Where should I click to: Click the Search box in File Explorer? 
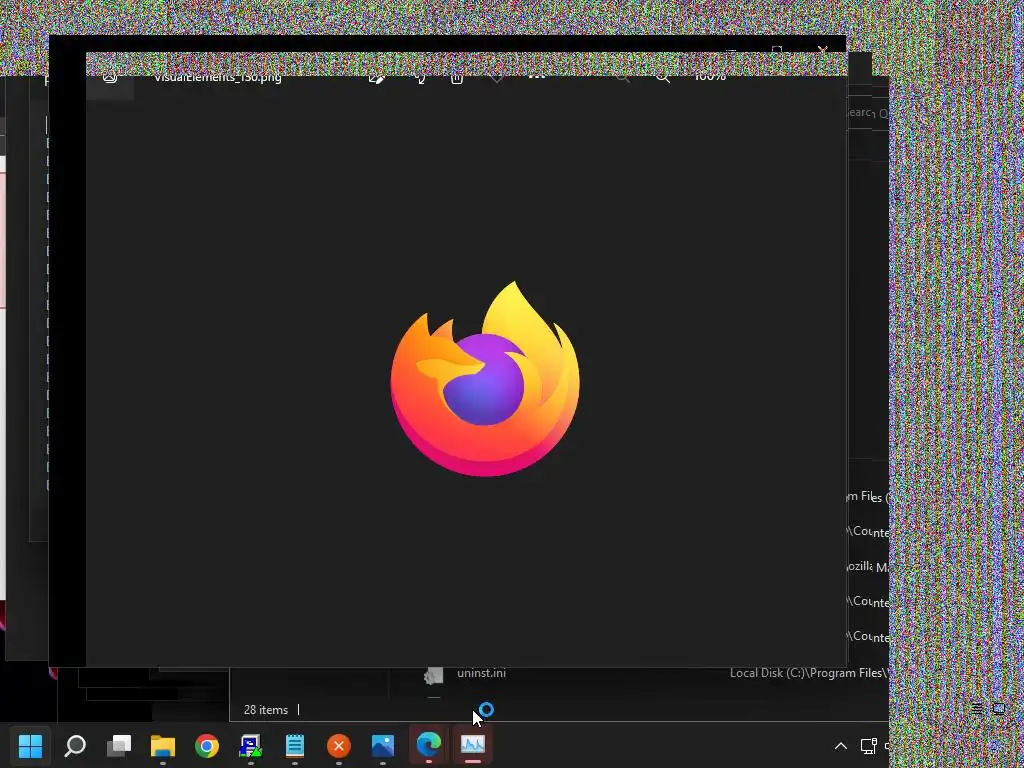click(x=868, y=113)
